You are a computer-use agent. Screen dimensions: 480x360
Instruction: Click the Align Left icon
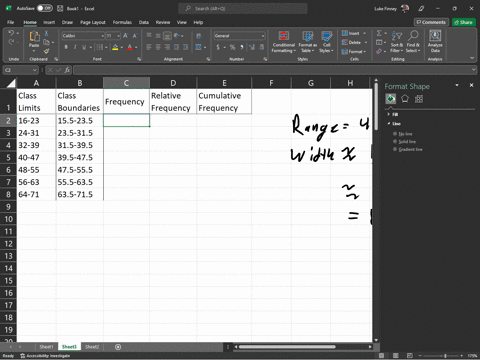coord(149,47)
